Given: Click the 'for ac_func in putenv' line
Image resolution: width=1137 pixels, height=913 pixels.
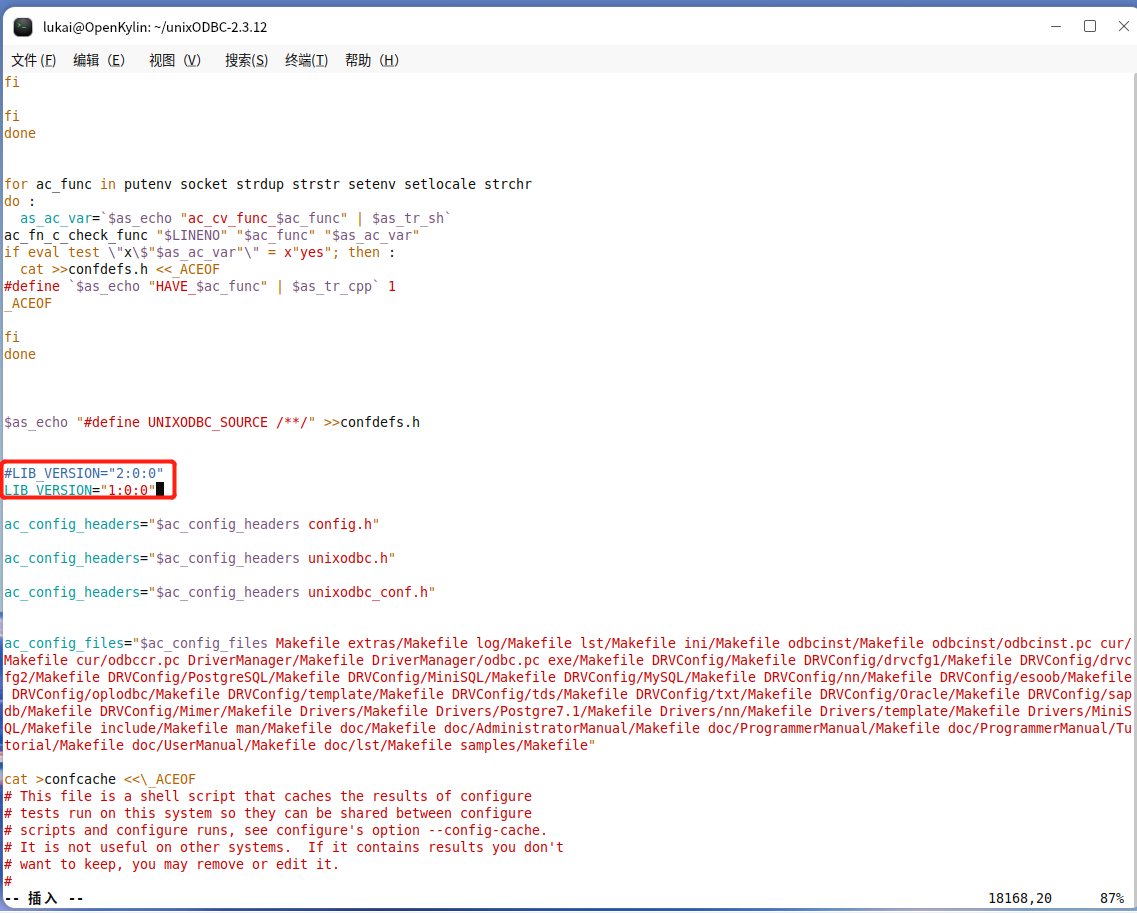Looking at the screenshot, I should tap(268, 184).
